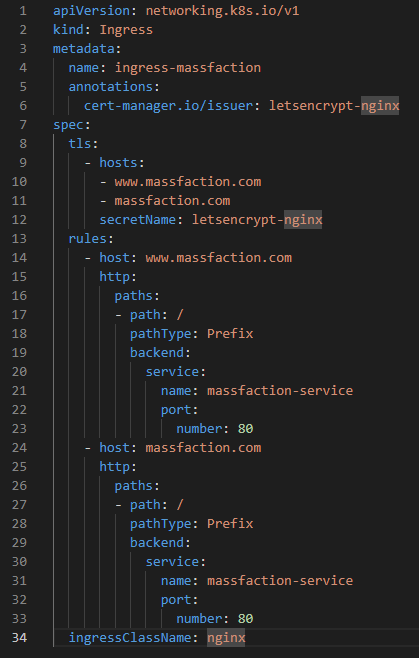Click the cert-manager.io/issuer key
The image size is (419, 658).
[x=168, y=106]
